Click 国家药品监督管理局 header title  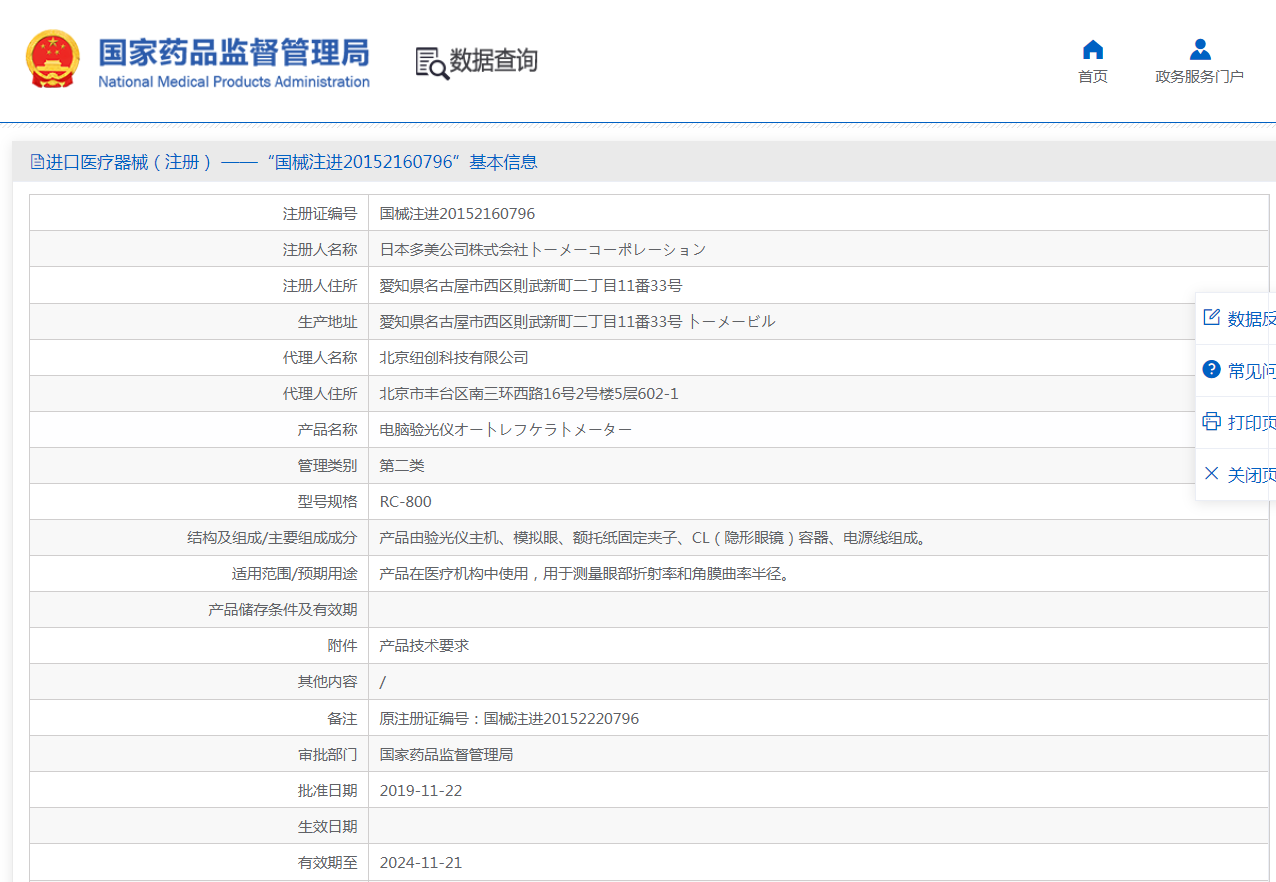tap(233, 52)
